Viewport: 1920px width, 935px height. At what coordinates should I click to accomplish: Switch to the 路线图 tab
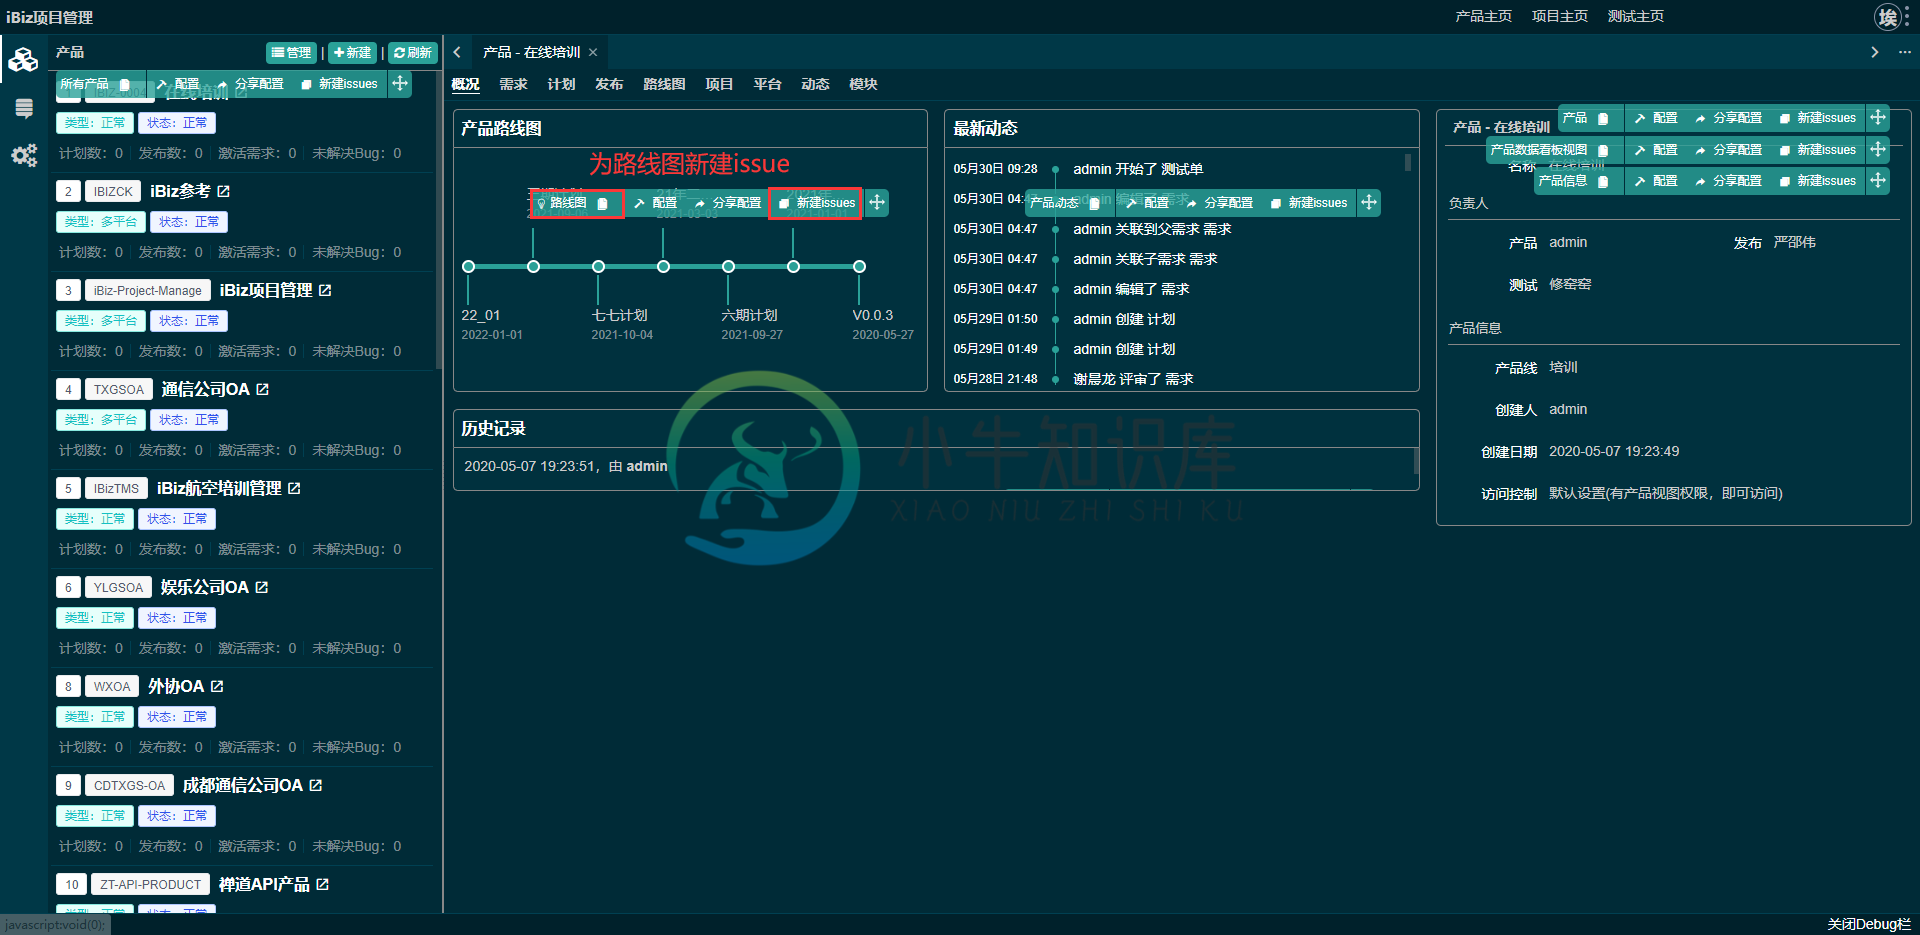[x=664, y=84]
